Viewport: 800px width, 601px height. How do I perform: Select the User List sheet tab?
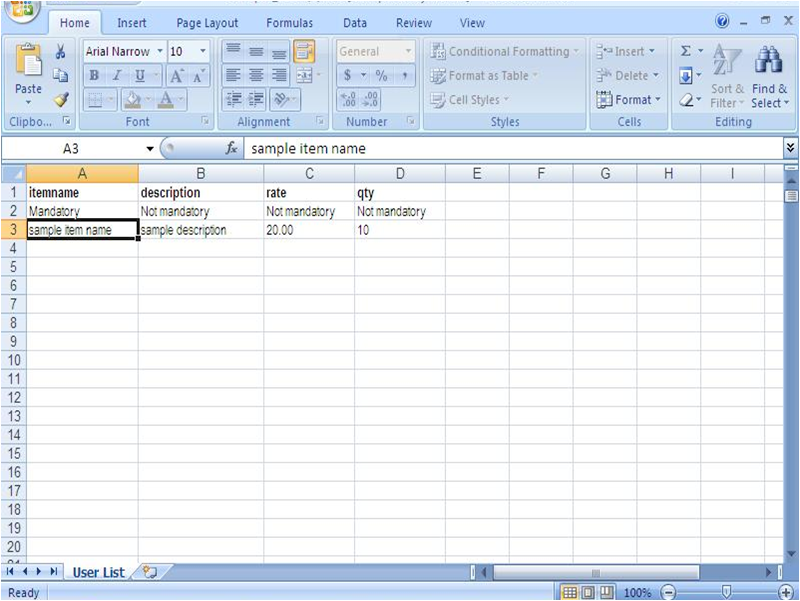(98, 572)
